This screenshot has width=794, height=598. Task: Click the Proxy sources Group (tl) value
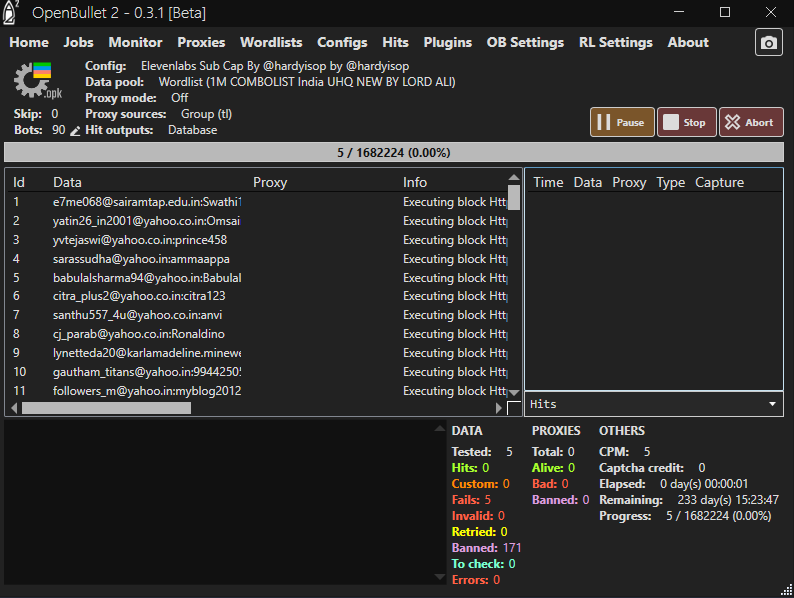(x=206, y=114)
